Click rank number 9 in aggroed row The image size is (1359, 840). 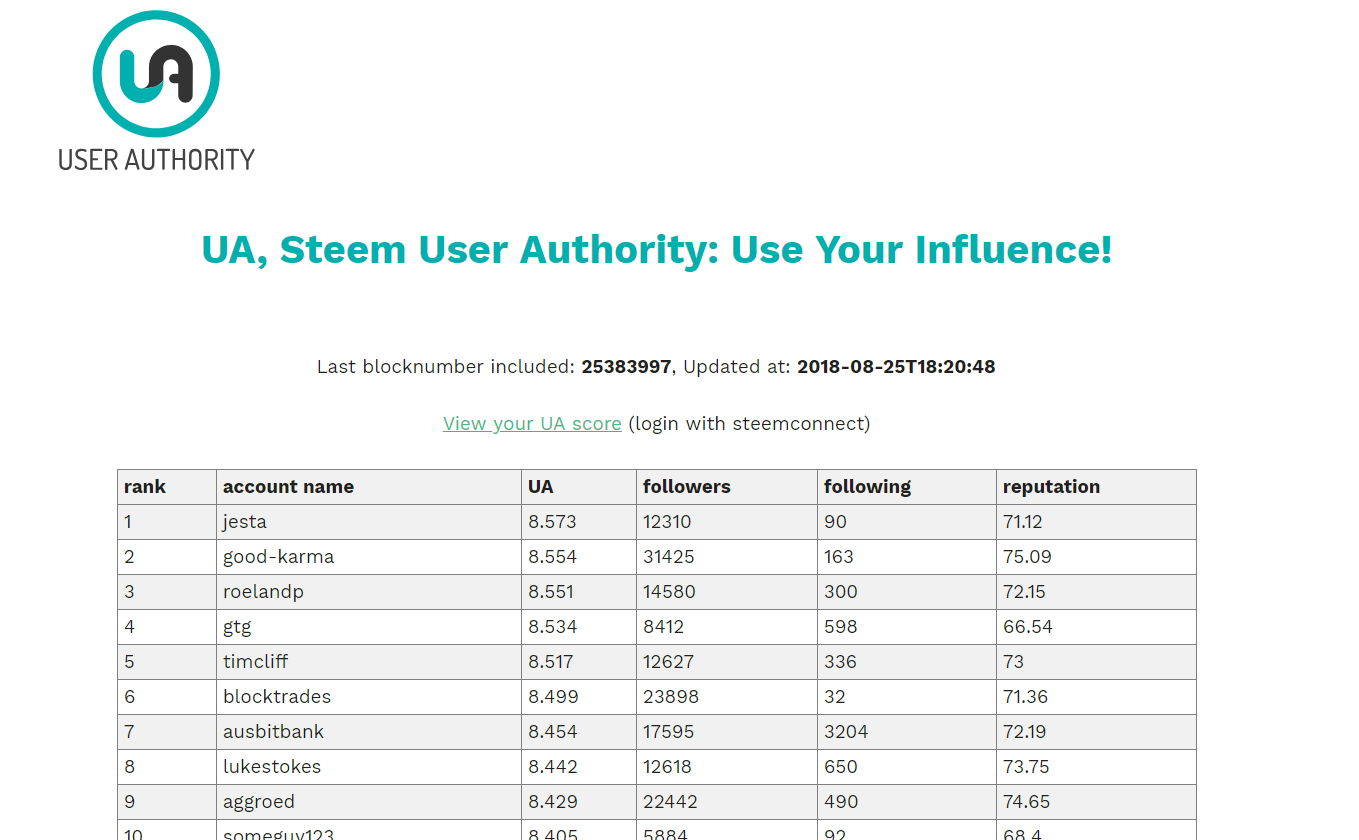click(129, 802)
